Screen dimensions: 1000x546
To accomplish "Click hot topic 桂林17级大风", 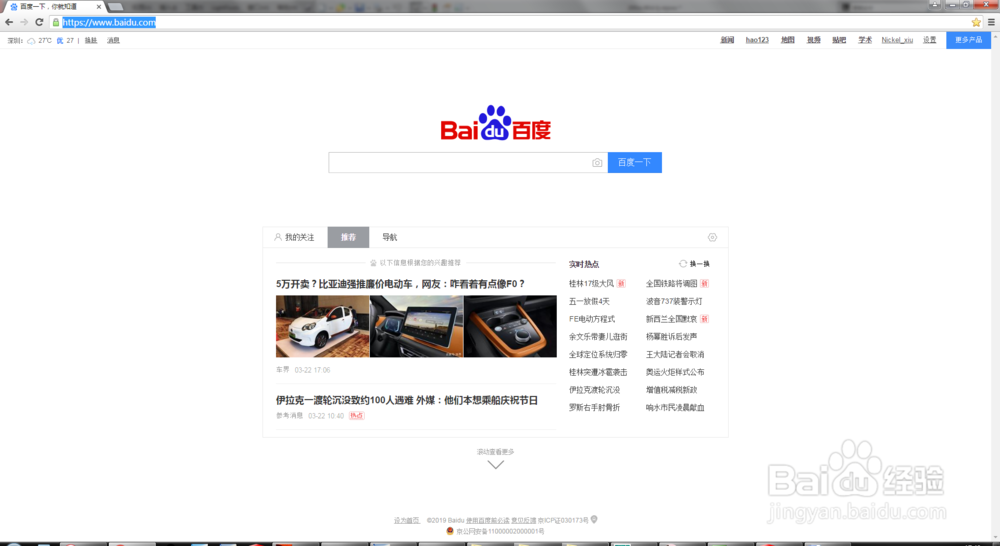I will pos(591,283).
